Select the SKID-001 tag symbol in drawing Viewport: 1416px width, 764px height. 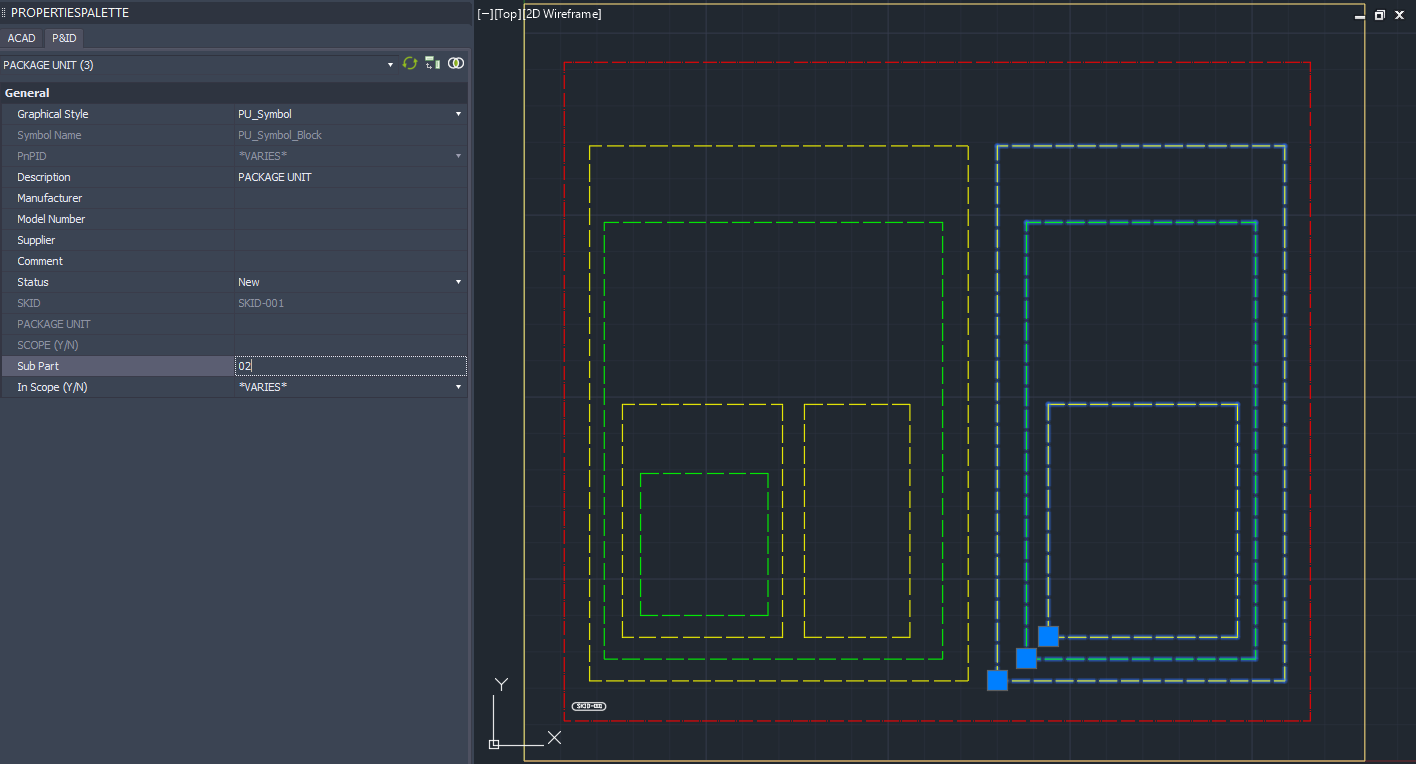(589, 706)
